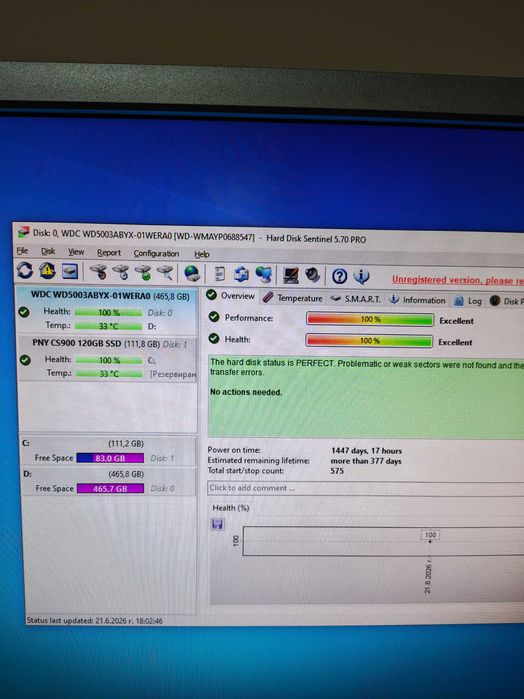Image resolution: width=524 pixels, height=699 pixels.
Task: Click the blue information 'i' toolbar icon
Action: pos(361,276)
